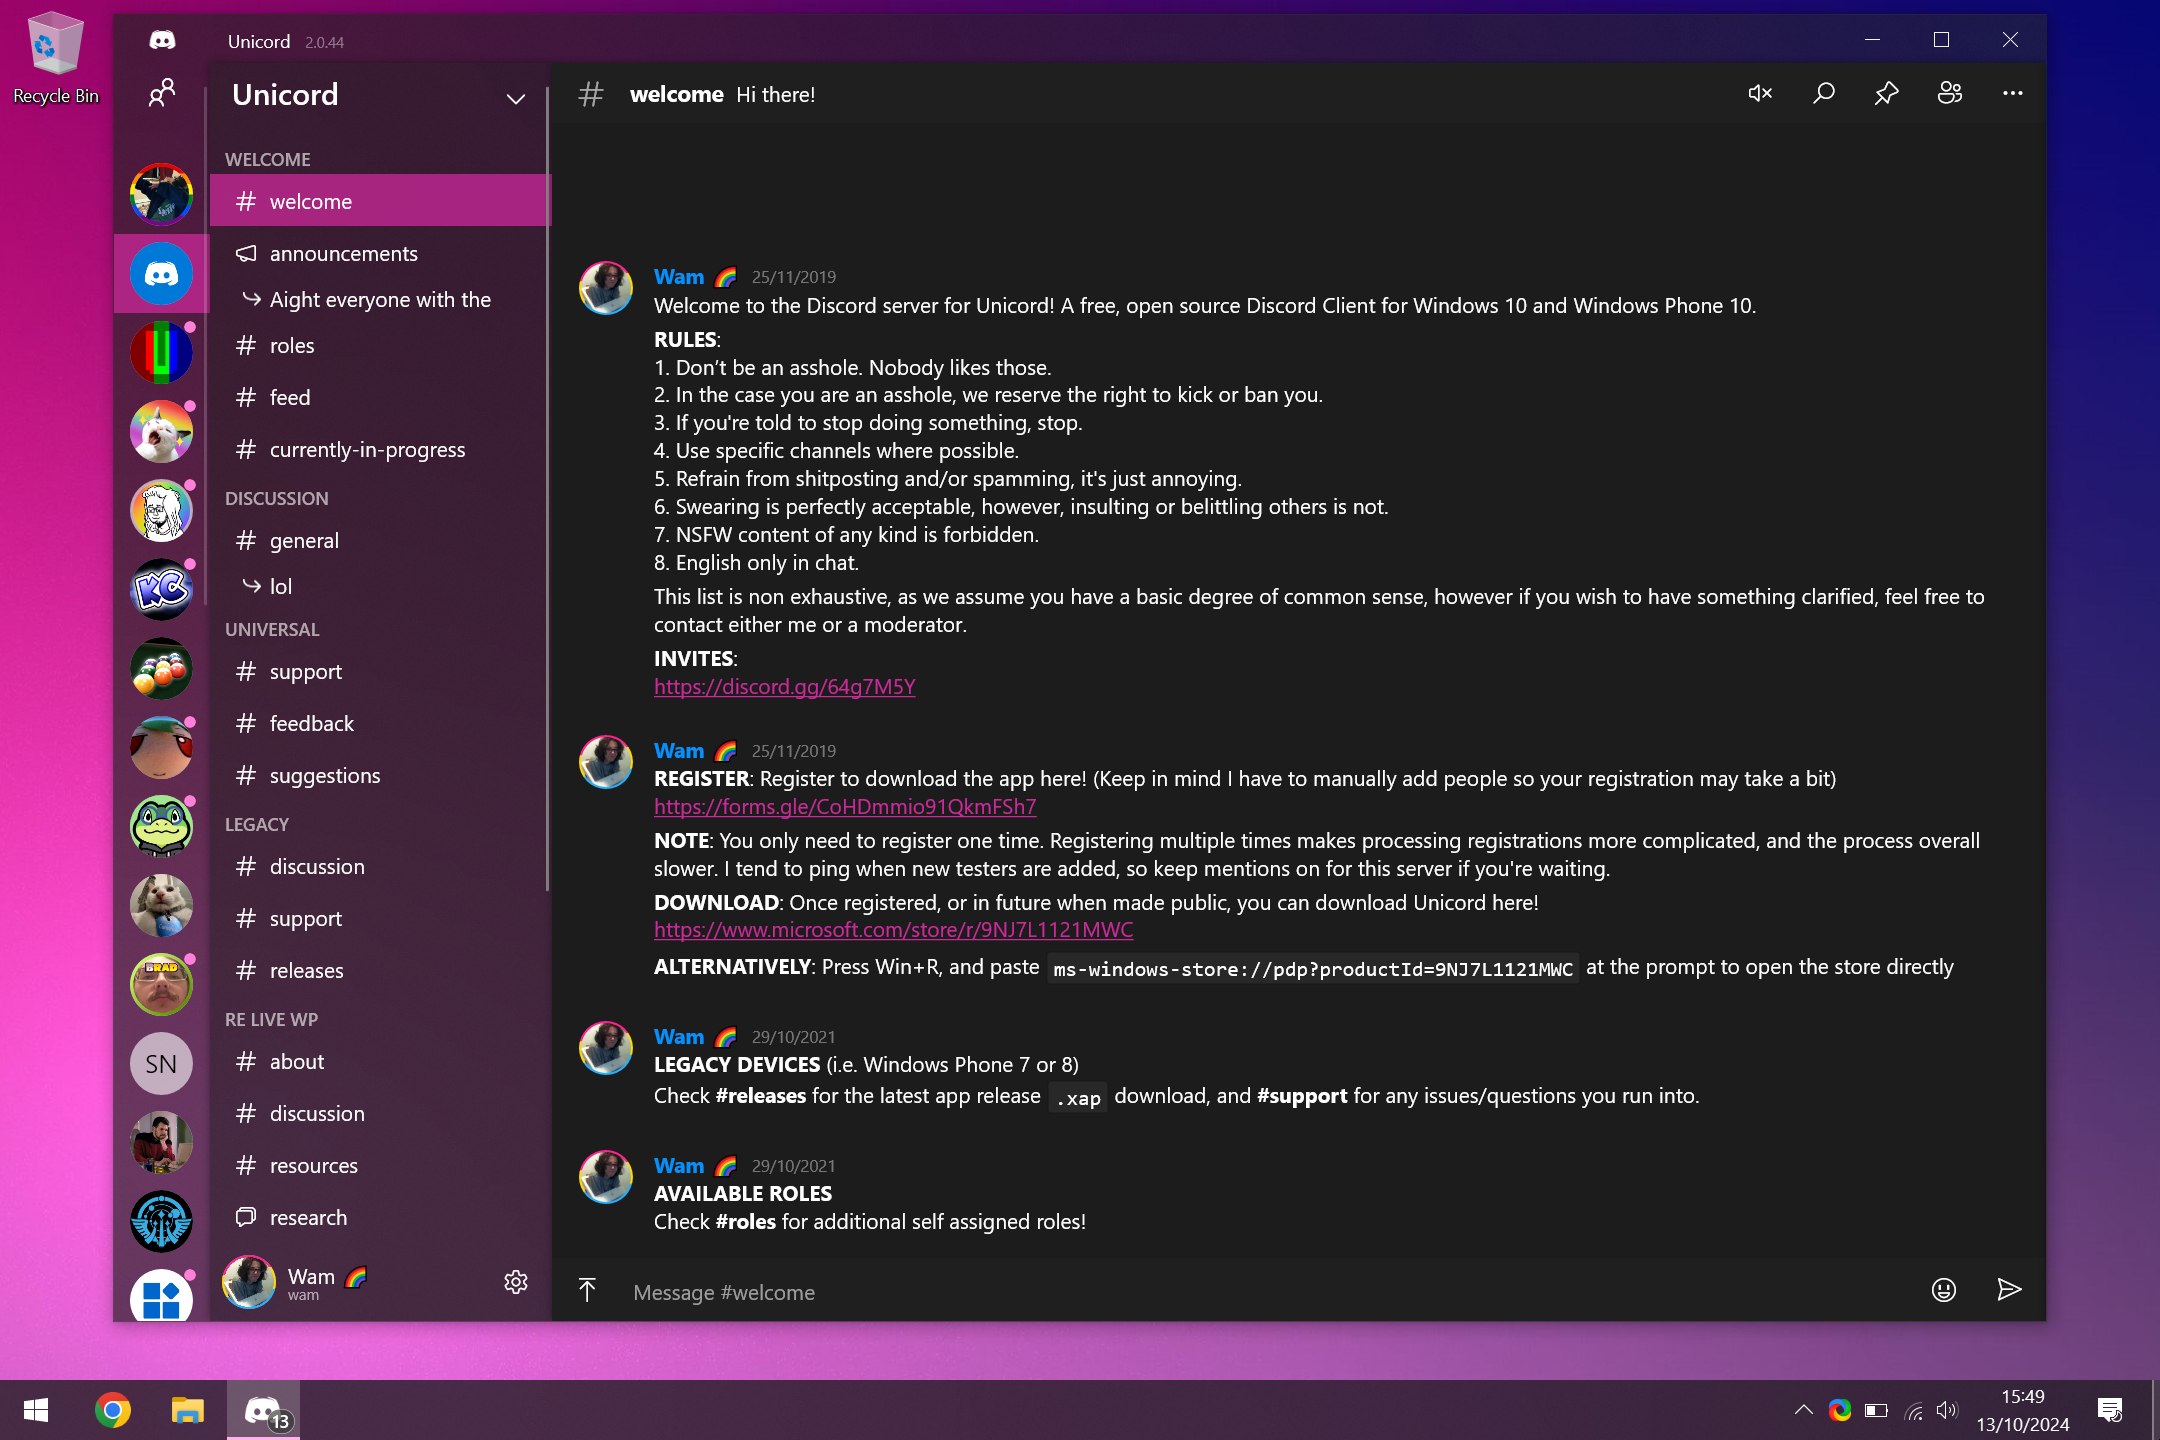Open File Explorer from the taskbar
The width and height of the screenshot is (2160, 1440).
click(x=187, y=1410)
